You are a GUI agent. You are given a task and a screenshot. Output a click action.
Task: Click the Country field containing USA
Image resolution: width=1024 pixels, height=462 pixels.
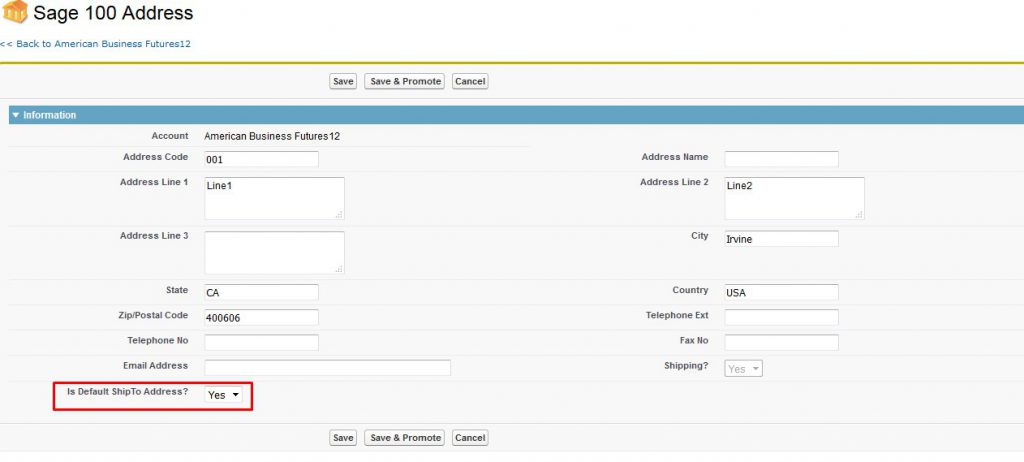(x=782, y=293)
